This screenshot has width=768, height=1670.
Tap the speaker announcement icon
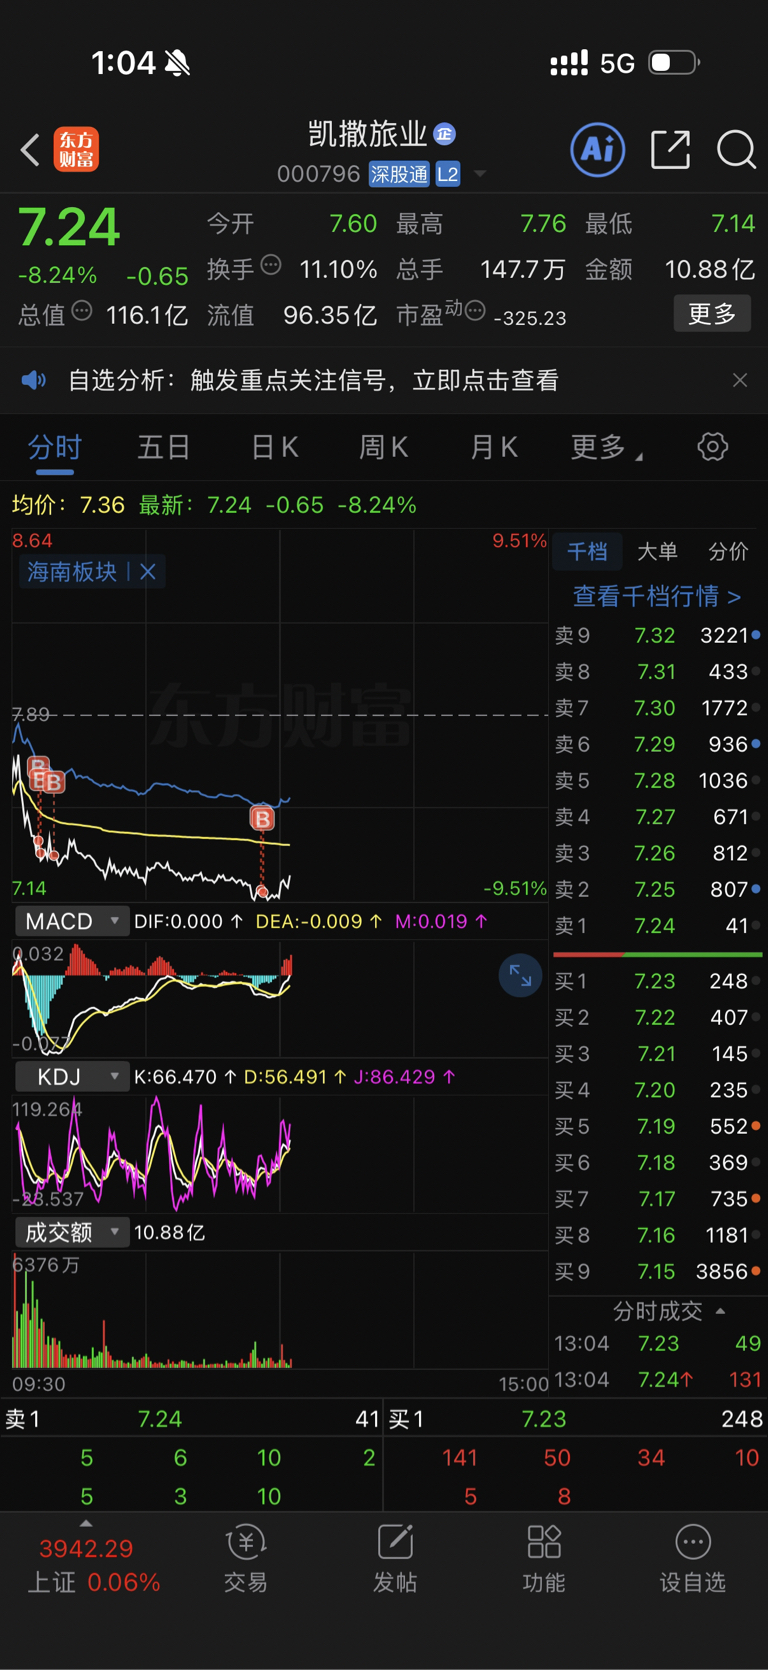pos(34,380)
